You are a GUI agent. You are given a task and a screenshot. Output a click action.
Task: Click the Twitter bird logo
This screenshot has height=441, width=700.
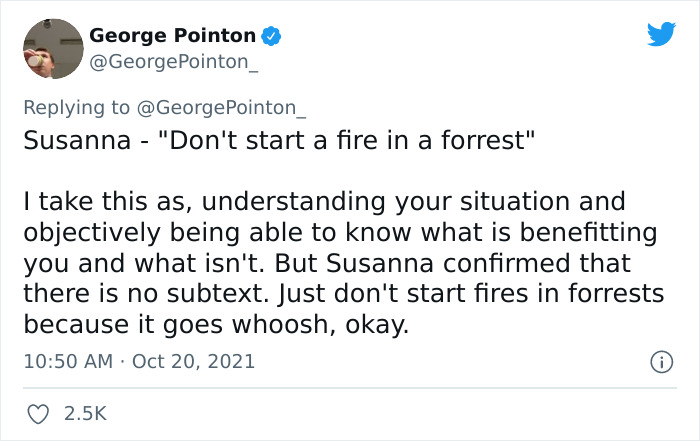(661, 35)
